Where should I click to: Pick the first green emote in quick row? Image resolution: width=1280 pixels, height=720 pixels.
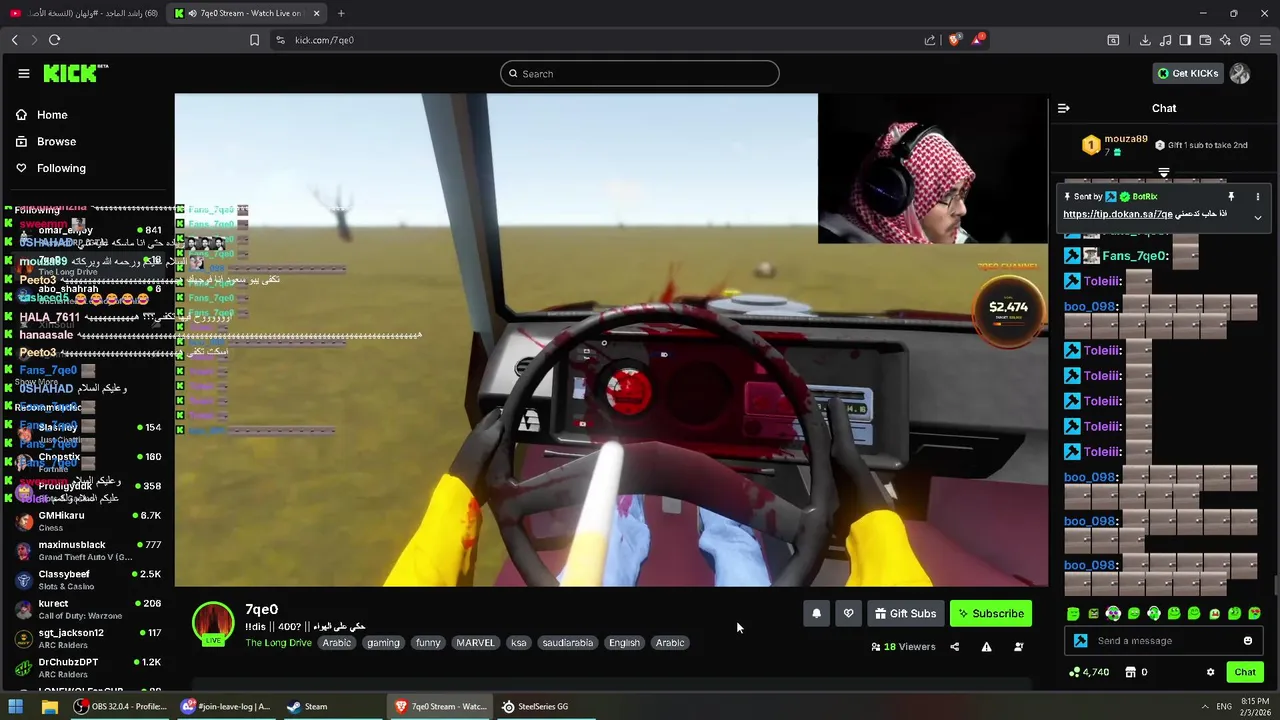pos(1073,614)
